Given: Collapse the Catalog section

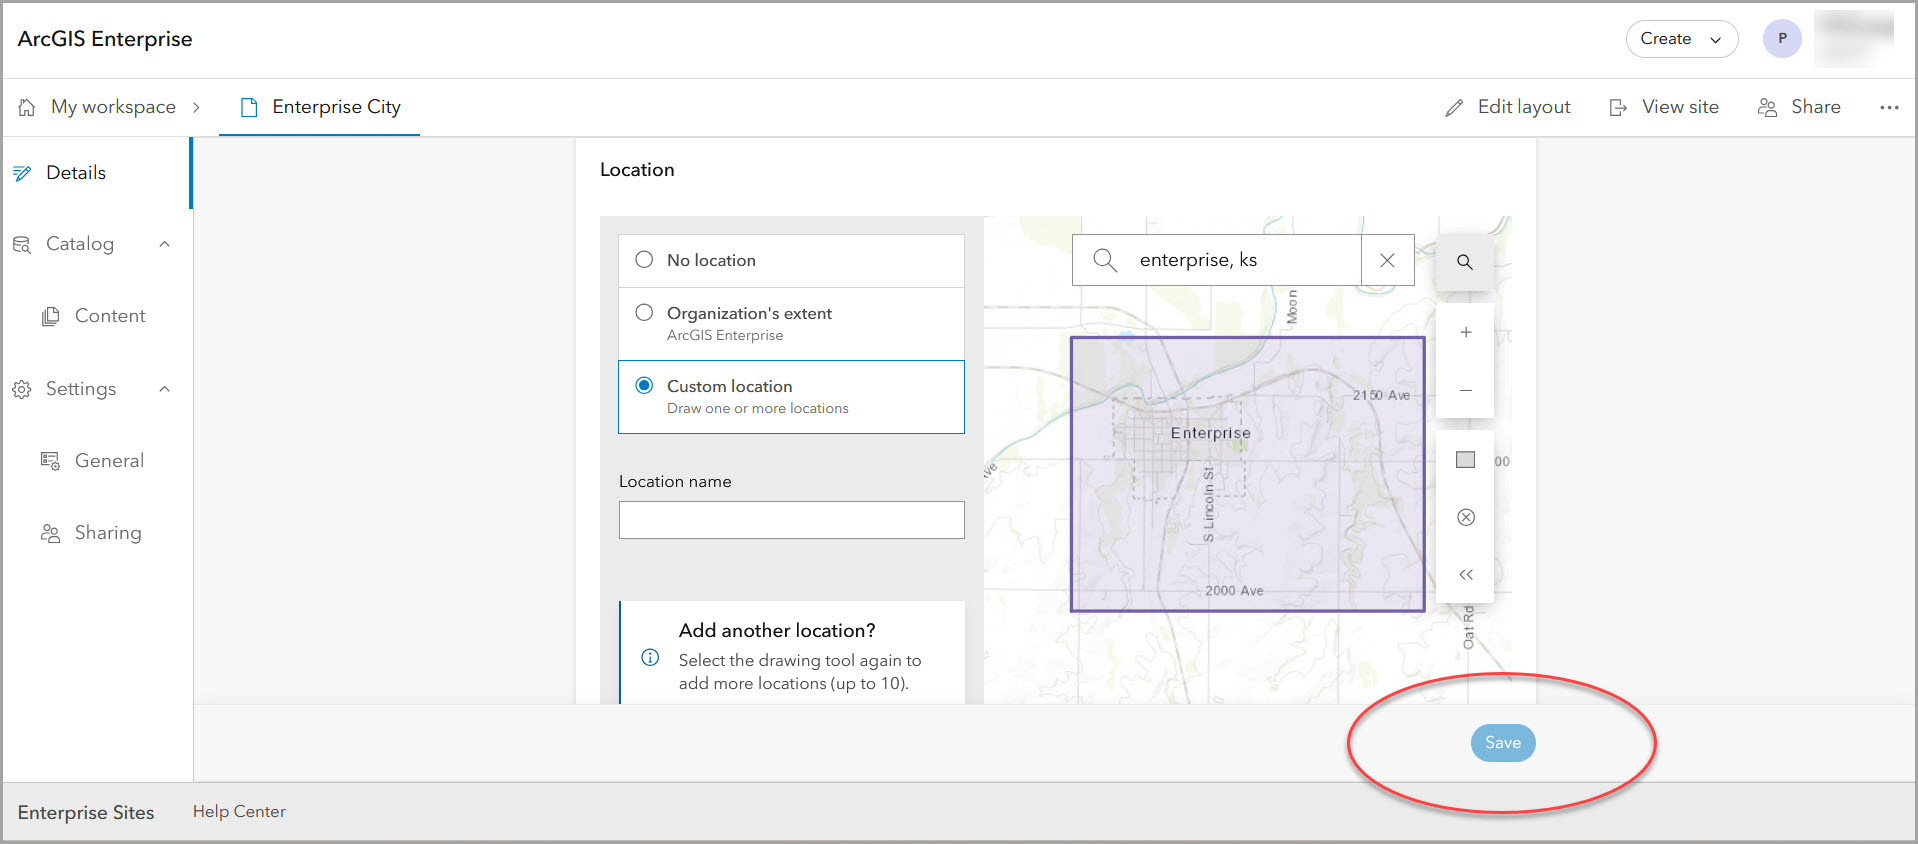Looking at the screenshot, I should pyautogui.click(x=165, y=244).
